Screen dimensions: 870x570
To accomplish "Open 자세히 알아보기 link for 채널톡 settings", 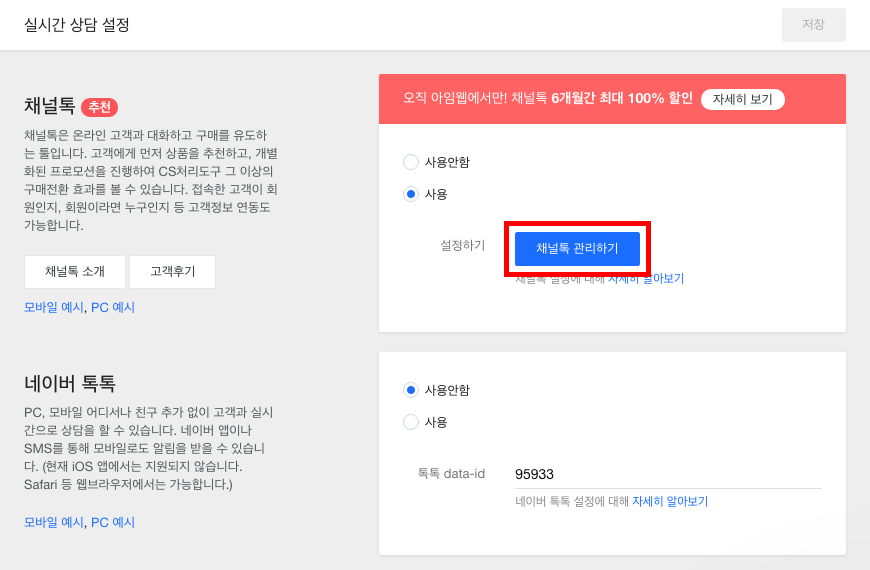I will coord(646,279).
